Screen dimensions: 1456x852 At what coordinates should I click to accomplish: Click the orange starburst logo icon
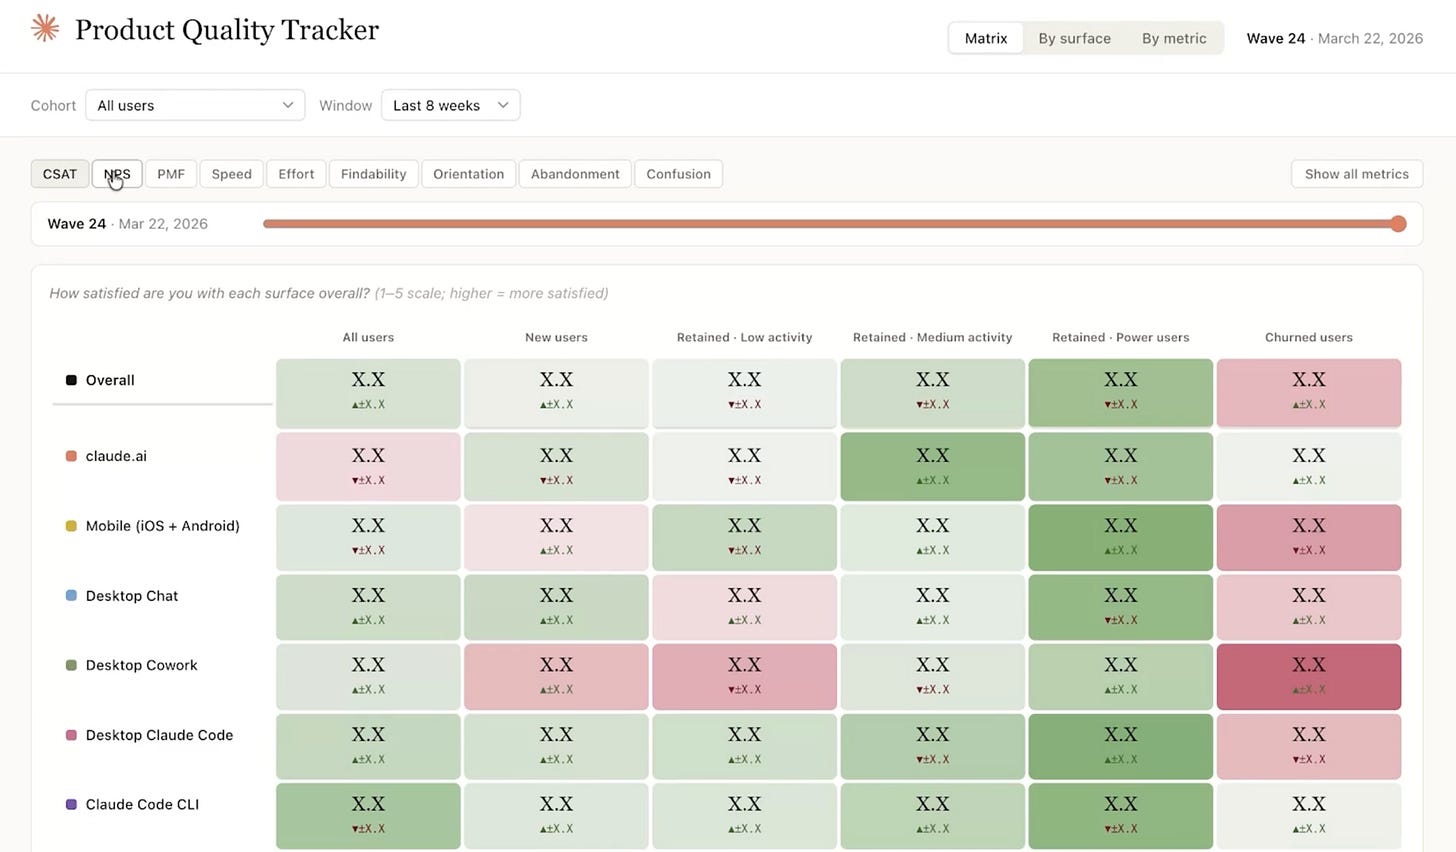pos(45,28)
